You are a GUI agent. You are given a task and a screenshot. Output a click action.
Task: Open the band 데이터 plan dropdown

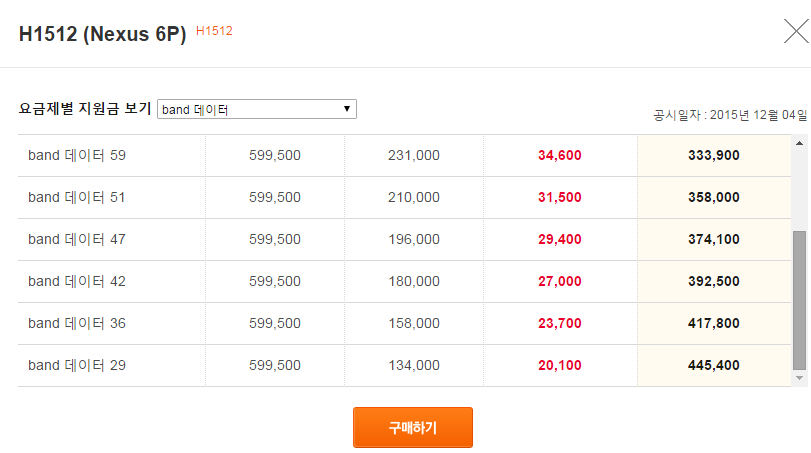[257, 109]
